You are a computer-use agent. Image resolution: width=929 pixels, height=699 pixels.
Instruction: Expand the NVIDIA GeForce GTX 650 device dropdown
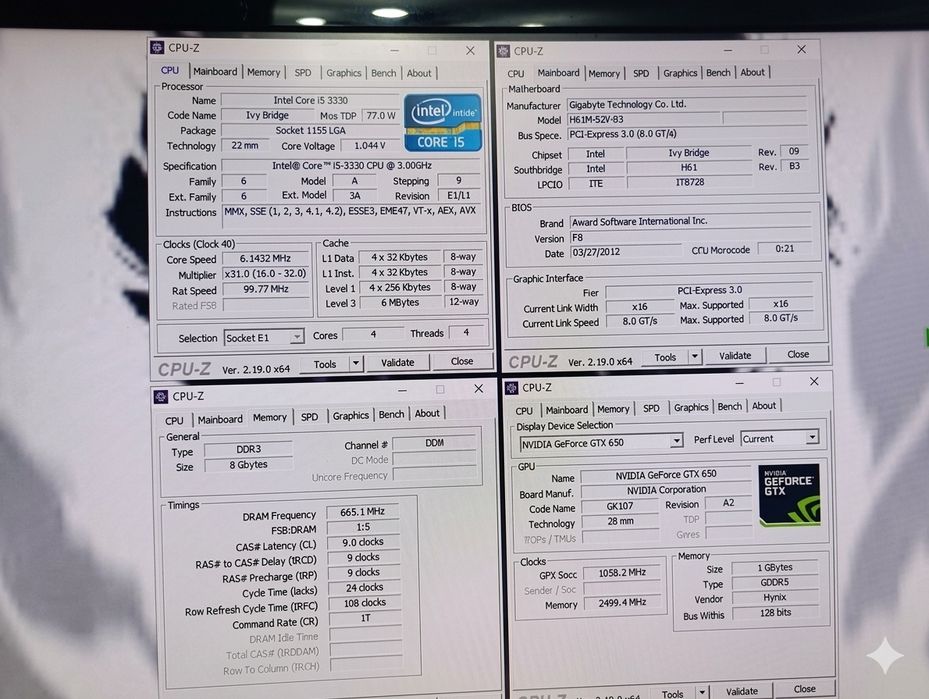pyautogui.click(x=677, y=441)
